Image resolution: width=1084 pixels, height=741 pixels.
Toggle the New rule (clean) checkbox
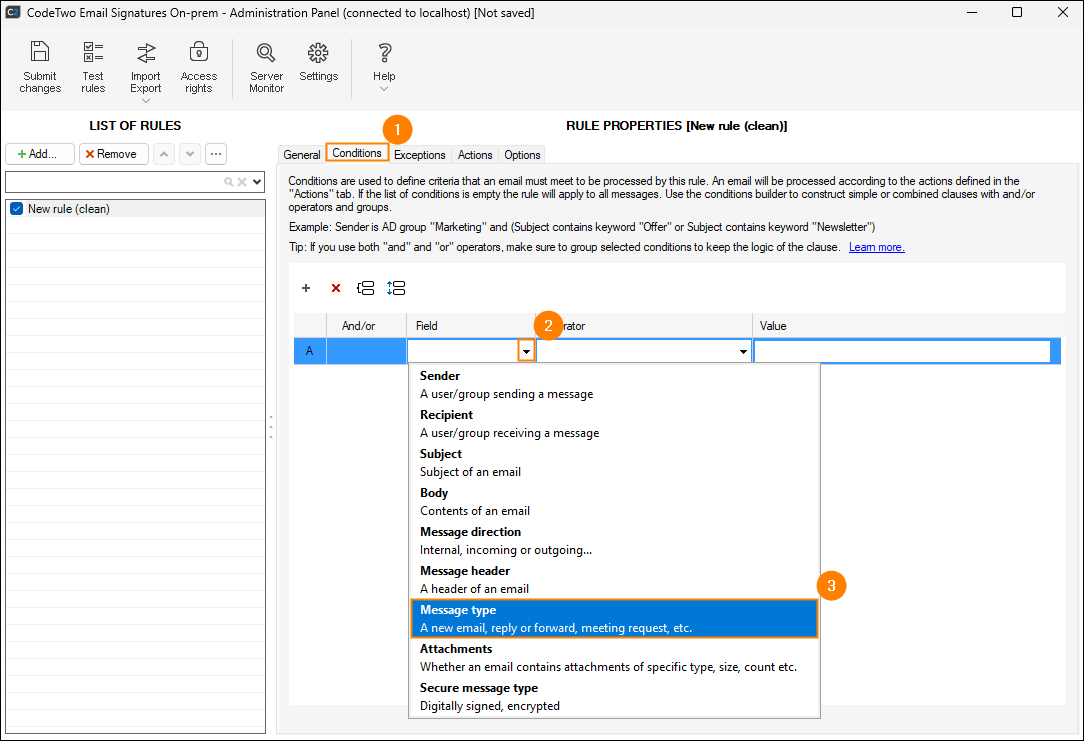[x=16, y=209]
